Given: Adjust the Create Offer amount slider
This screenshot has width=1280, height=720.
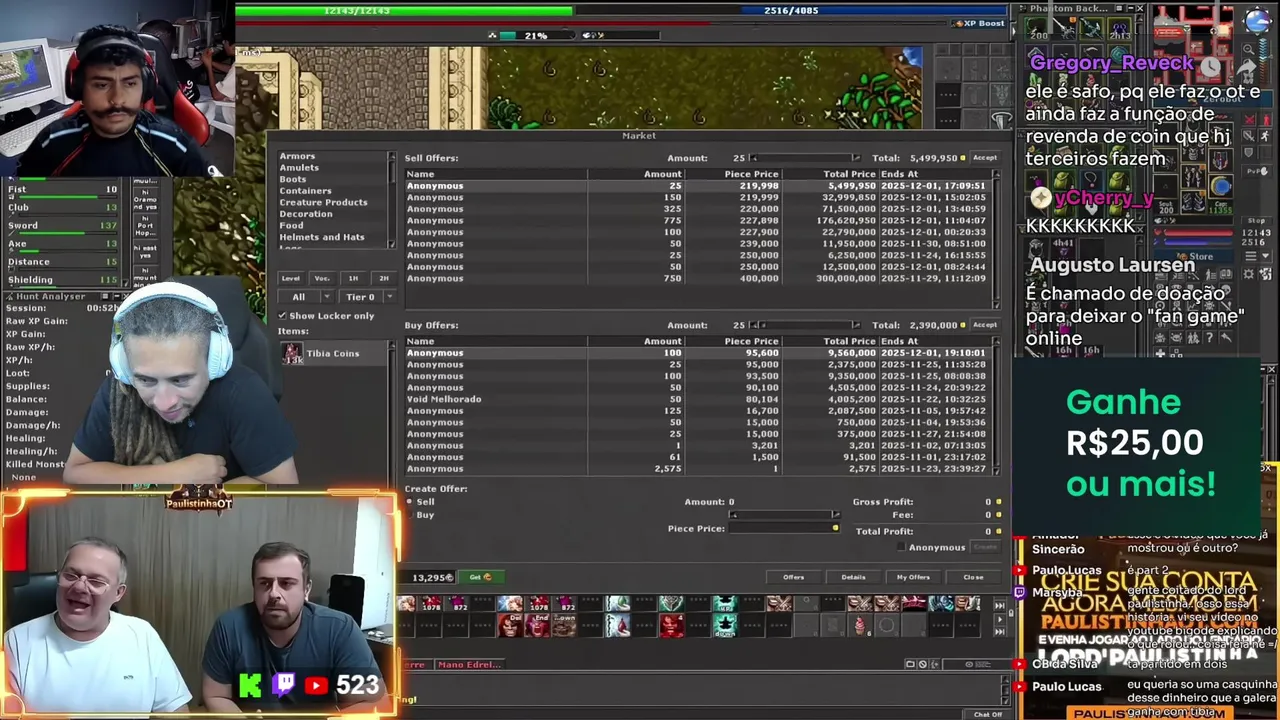Looking at the screenshot, I should pyautogui.click(x=786, y=515).
